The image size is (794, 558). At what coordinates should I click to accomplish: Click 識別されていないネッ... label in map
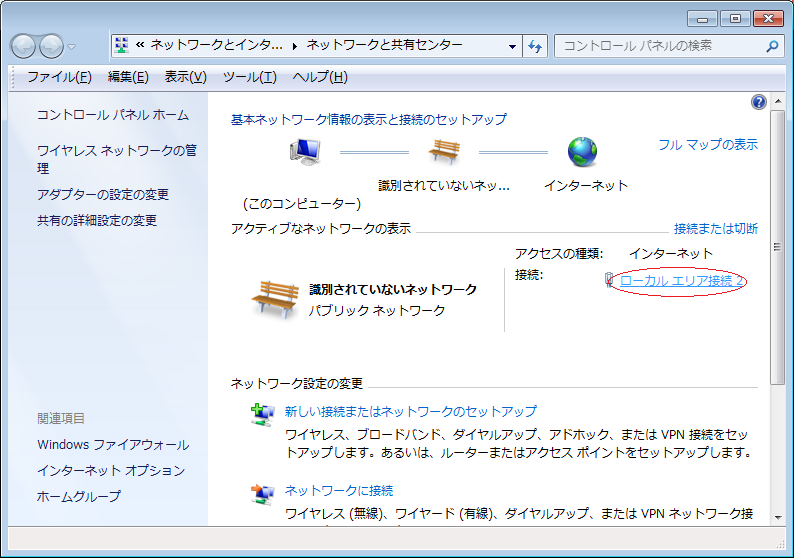coord(444,185)
